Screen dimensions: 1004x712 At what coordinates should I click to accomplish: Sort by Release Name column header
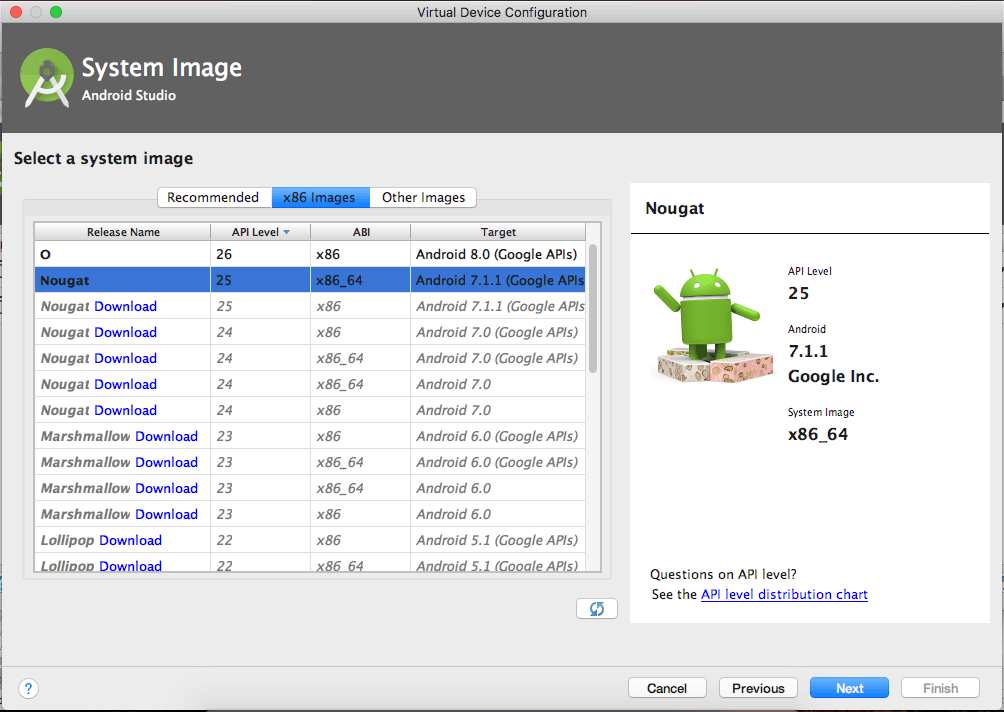[x=123, y=232]
